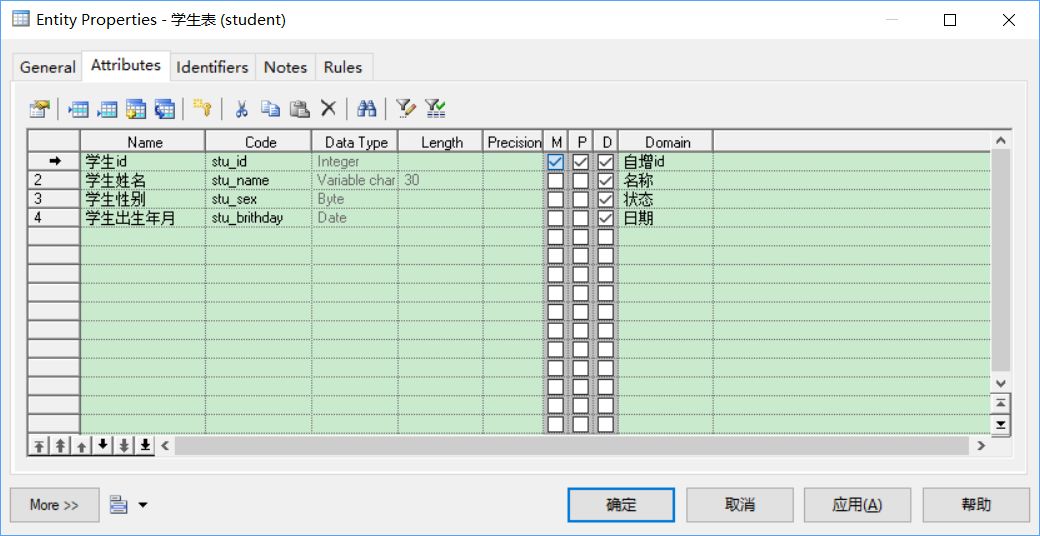Select the 学生性别 name cell
This screenshot has width=1040, height=536.
pos(143,199)
